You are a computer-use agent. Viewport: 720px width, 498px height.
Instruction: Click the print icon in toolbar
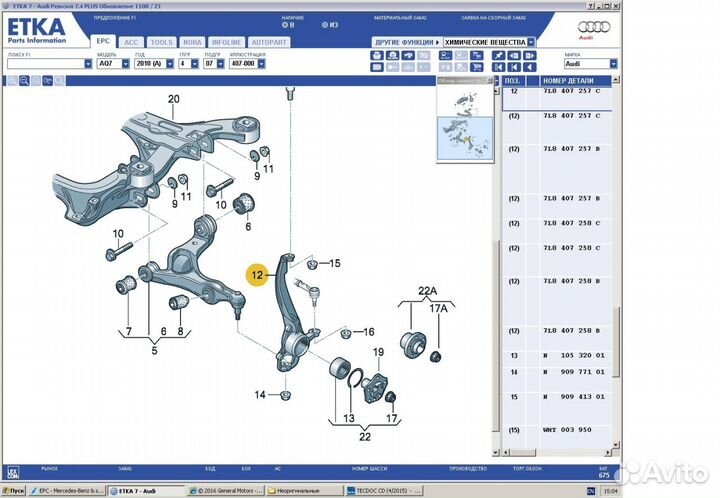[377, 55]
